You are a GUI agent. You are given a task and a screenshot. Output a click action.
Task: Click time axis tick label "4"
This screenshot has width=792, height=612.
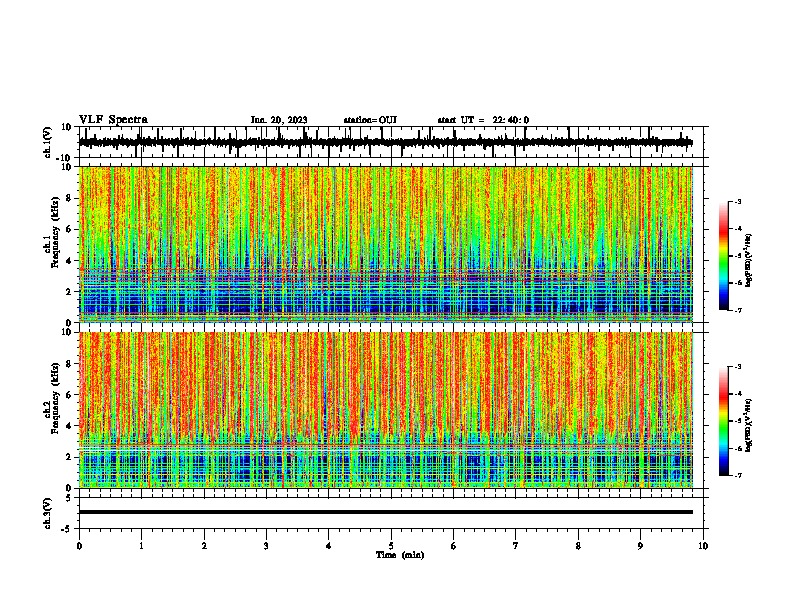(329, 546)
